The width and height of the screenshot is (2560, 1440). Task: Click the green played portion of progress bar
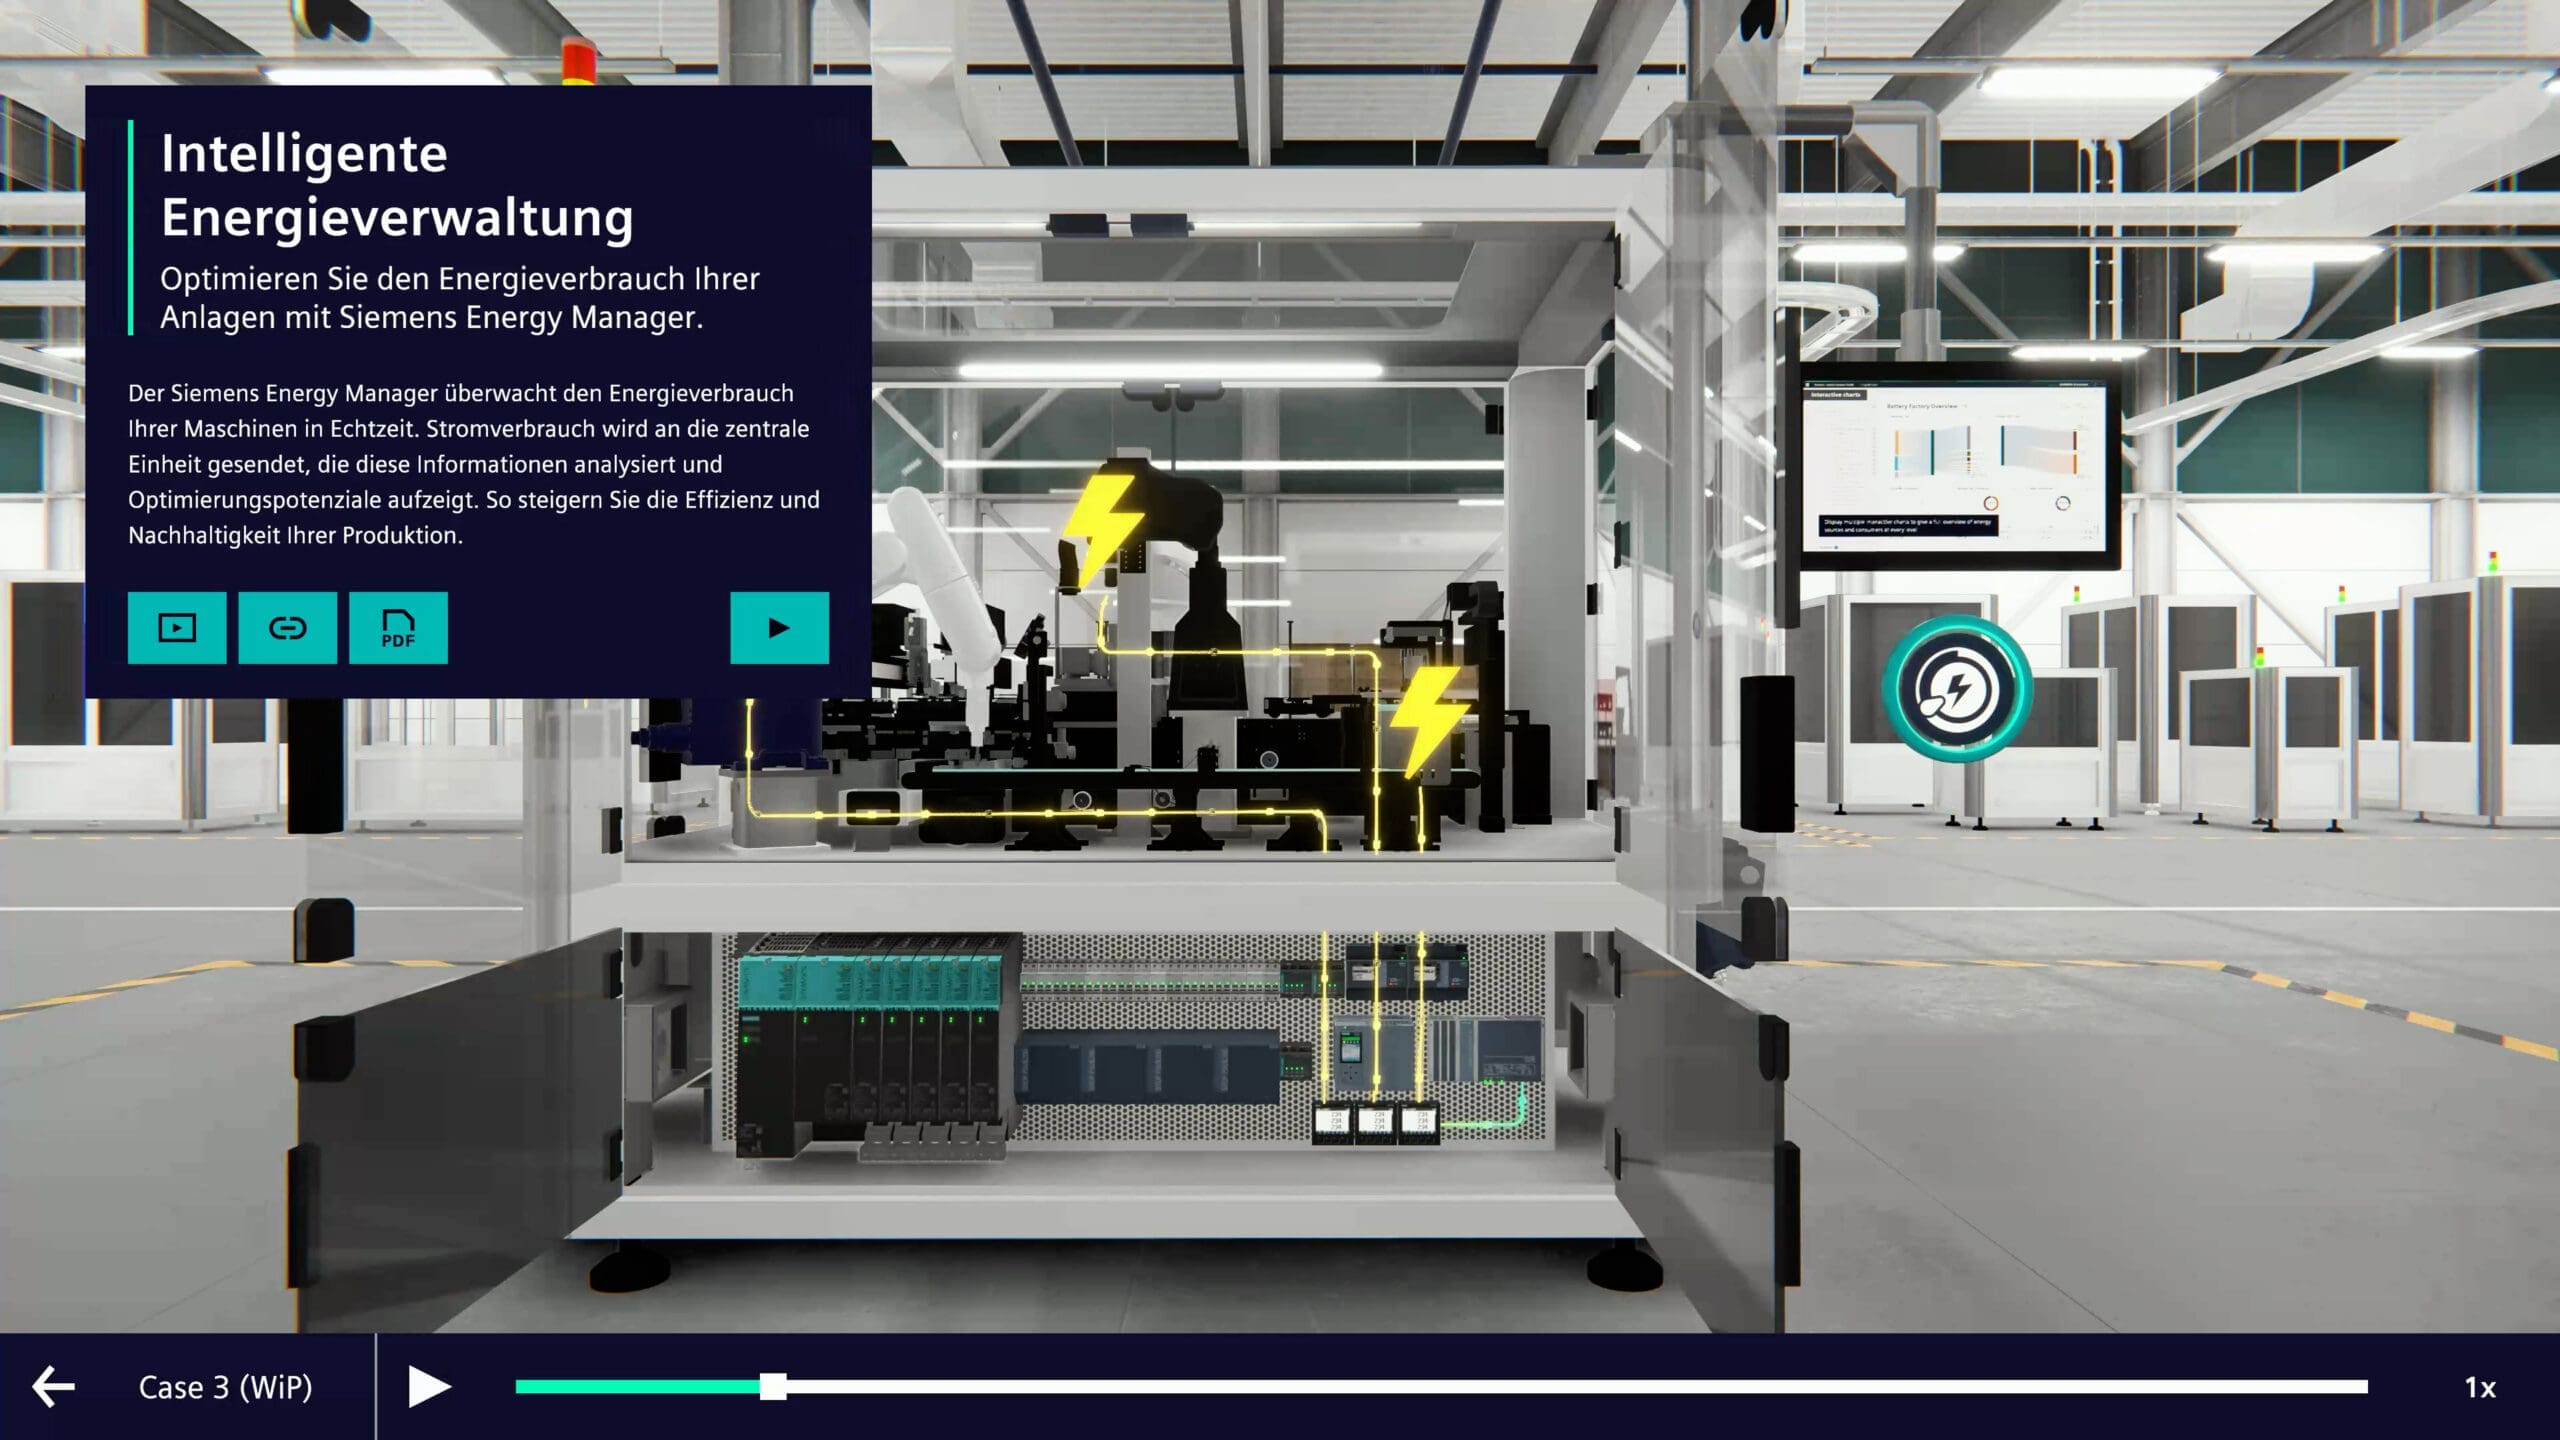(637, 1386)
